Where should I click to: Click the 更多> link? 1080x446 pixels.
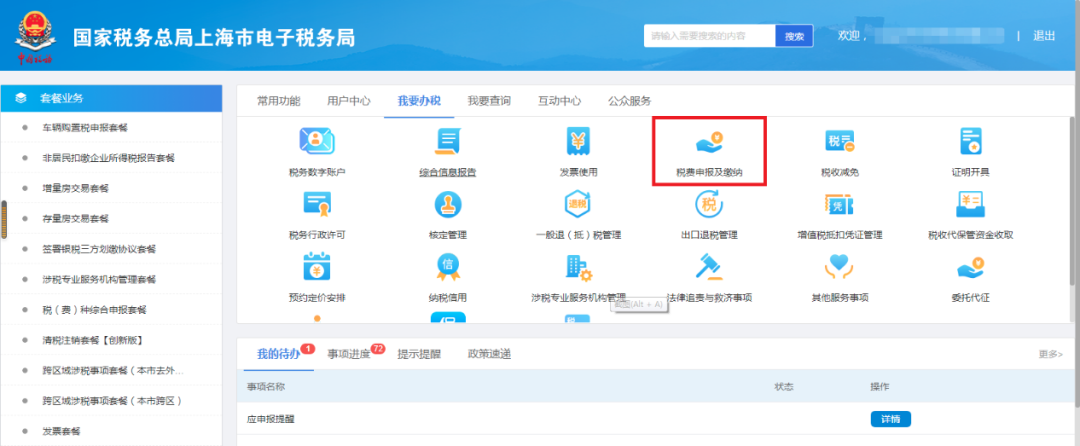pyautogui.click(x=1050, y=354)
